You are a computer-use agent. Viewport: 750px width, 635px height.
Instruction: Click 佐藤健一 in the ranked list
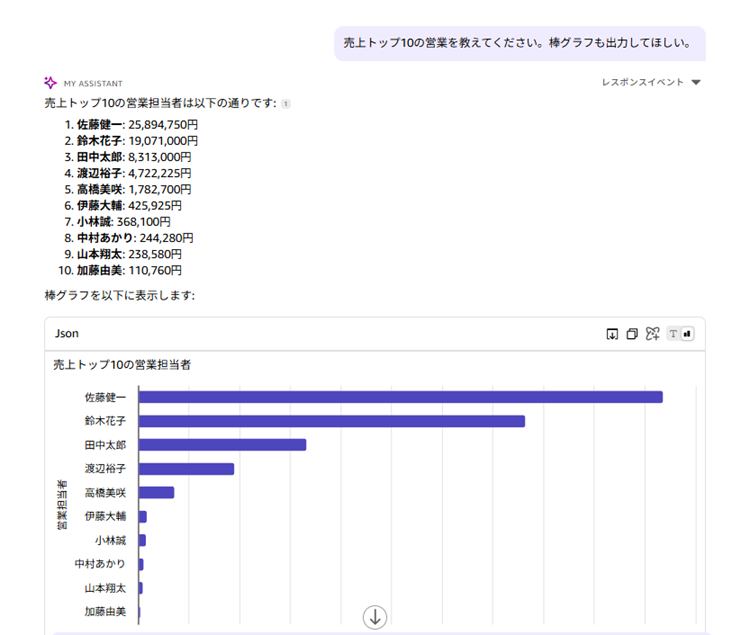(99, 125)
